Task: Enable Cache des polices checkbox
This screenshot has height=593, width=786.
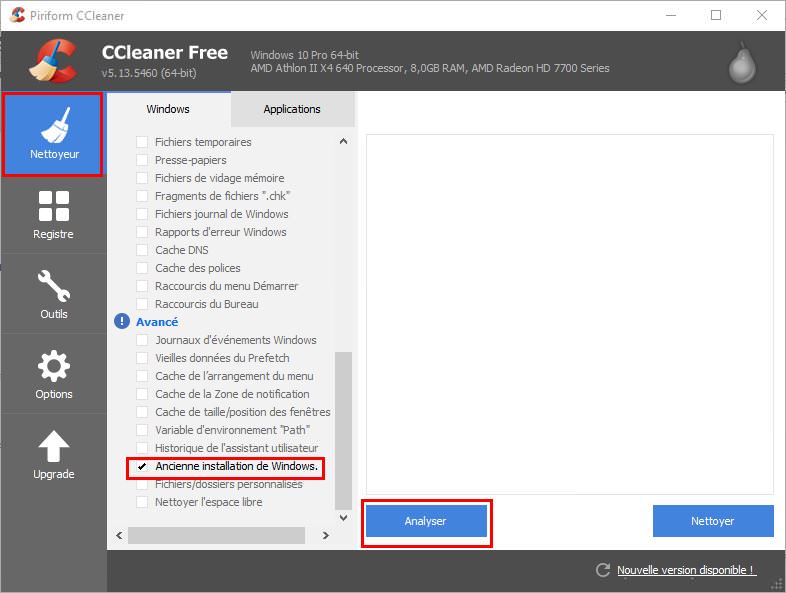Action: coord(142,268)
